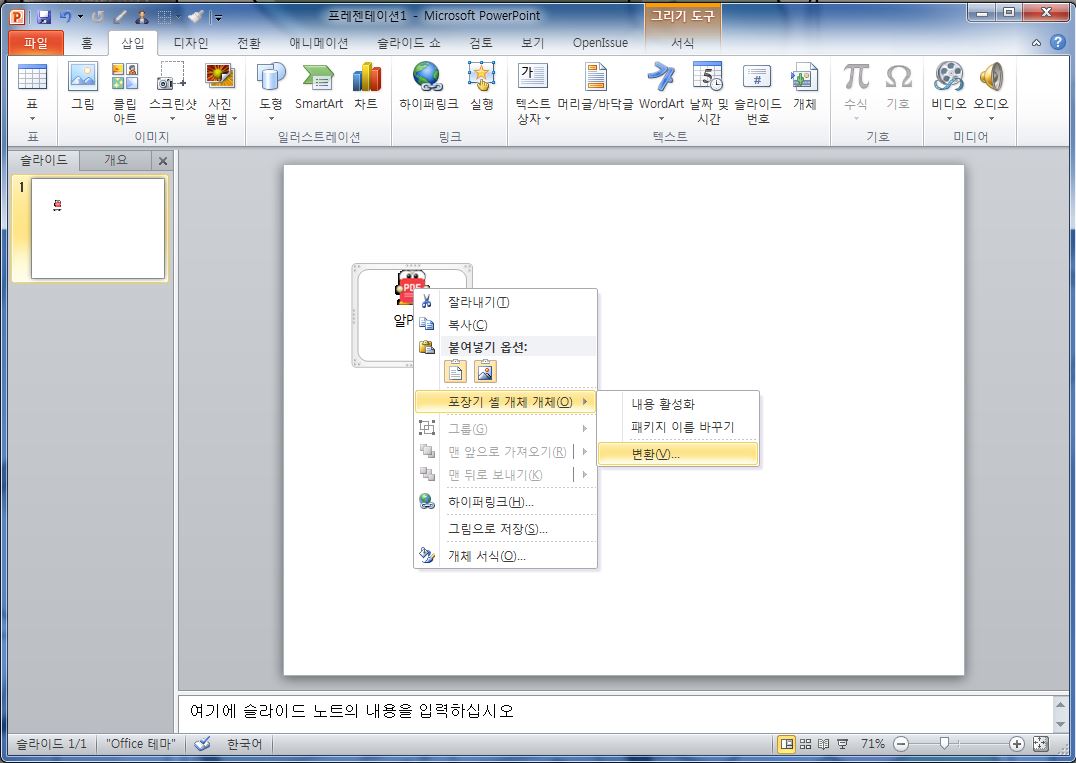Open the 도형 shapes gallery
1076x763 pixels.
pos(271,91)
